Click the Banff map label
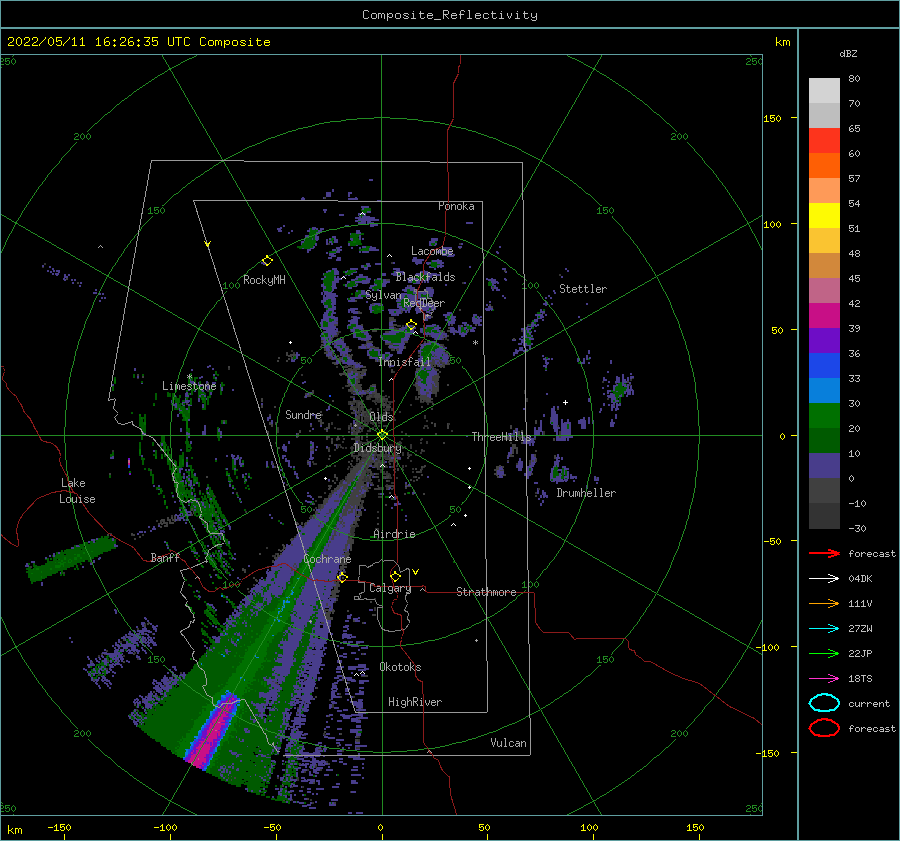Image resolution: width=900 pixels, height=841 pixels. pos(165,557)
